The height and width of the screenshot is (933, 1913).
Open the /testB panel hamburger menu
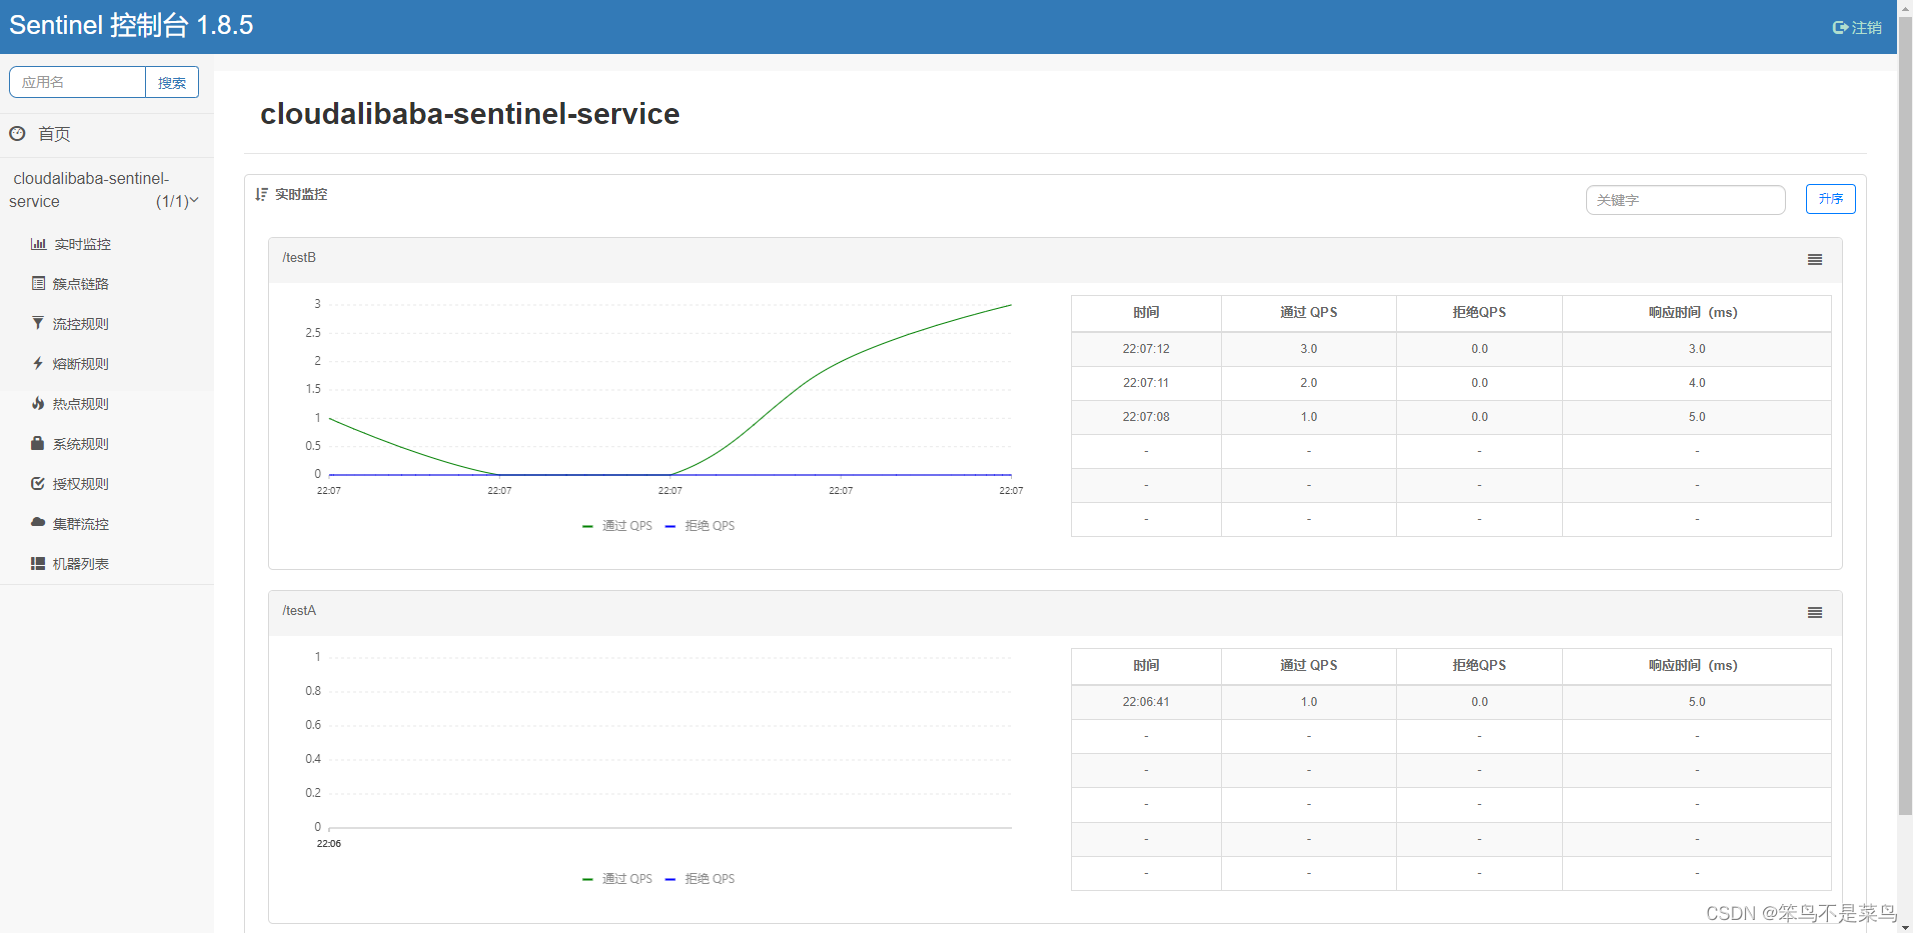(1814, 260)
